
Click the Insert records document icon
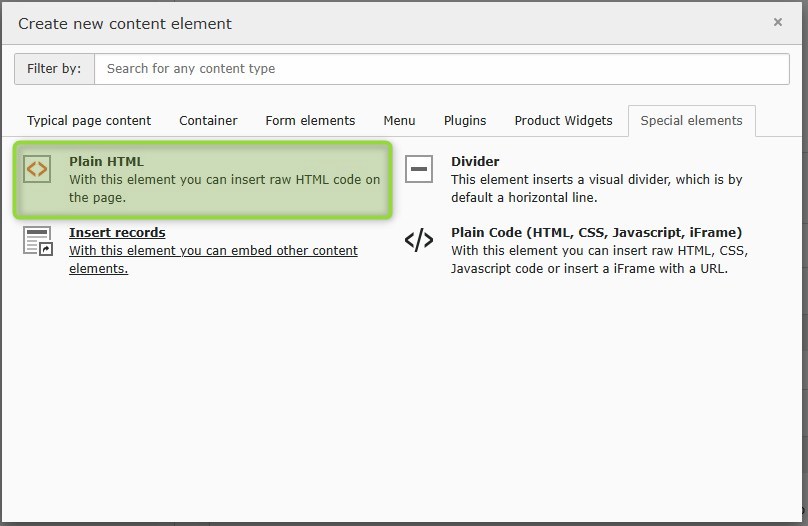click(37, 241)
